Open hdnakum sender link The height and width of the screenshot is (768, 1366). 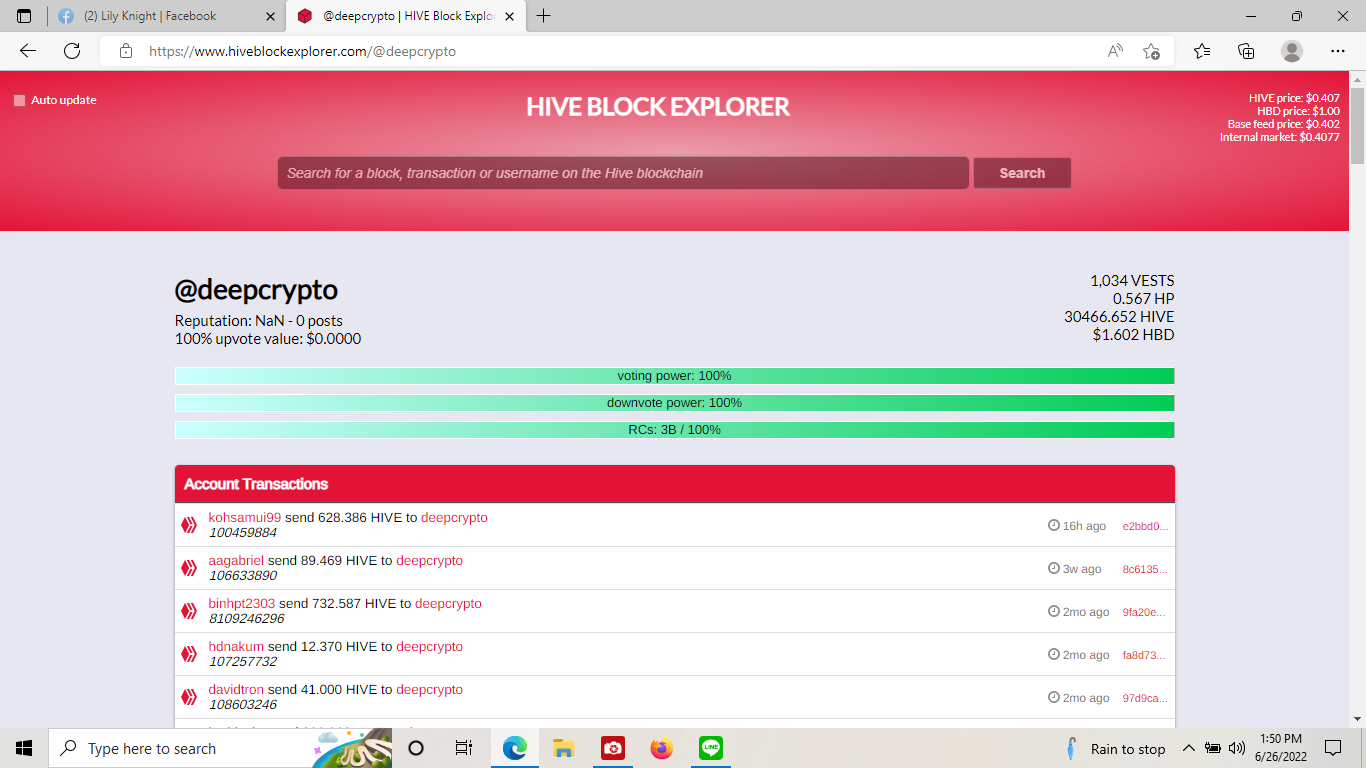click(236, 647)
